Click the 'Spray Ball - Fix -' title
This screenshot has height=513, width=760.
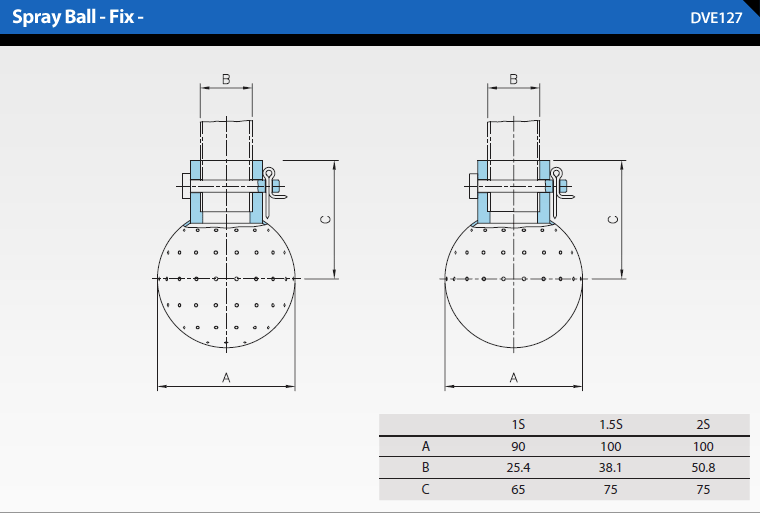tap(78, 17)
